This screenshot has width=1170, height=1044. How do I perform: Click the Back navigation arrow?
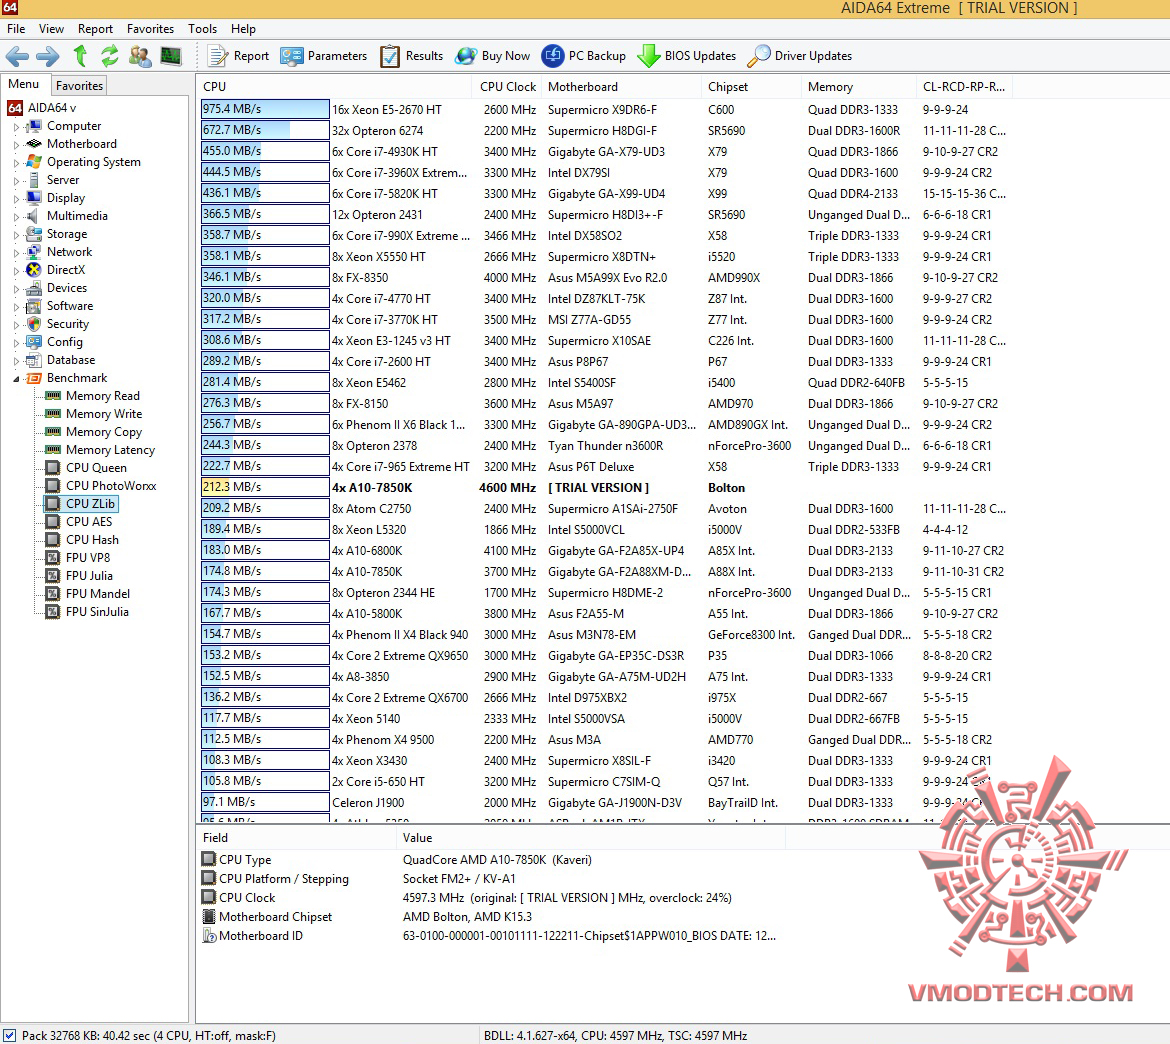click(x=17, y=56)
